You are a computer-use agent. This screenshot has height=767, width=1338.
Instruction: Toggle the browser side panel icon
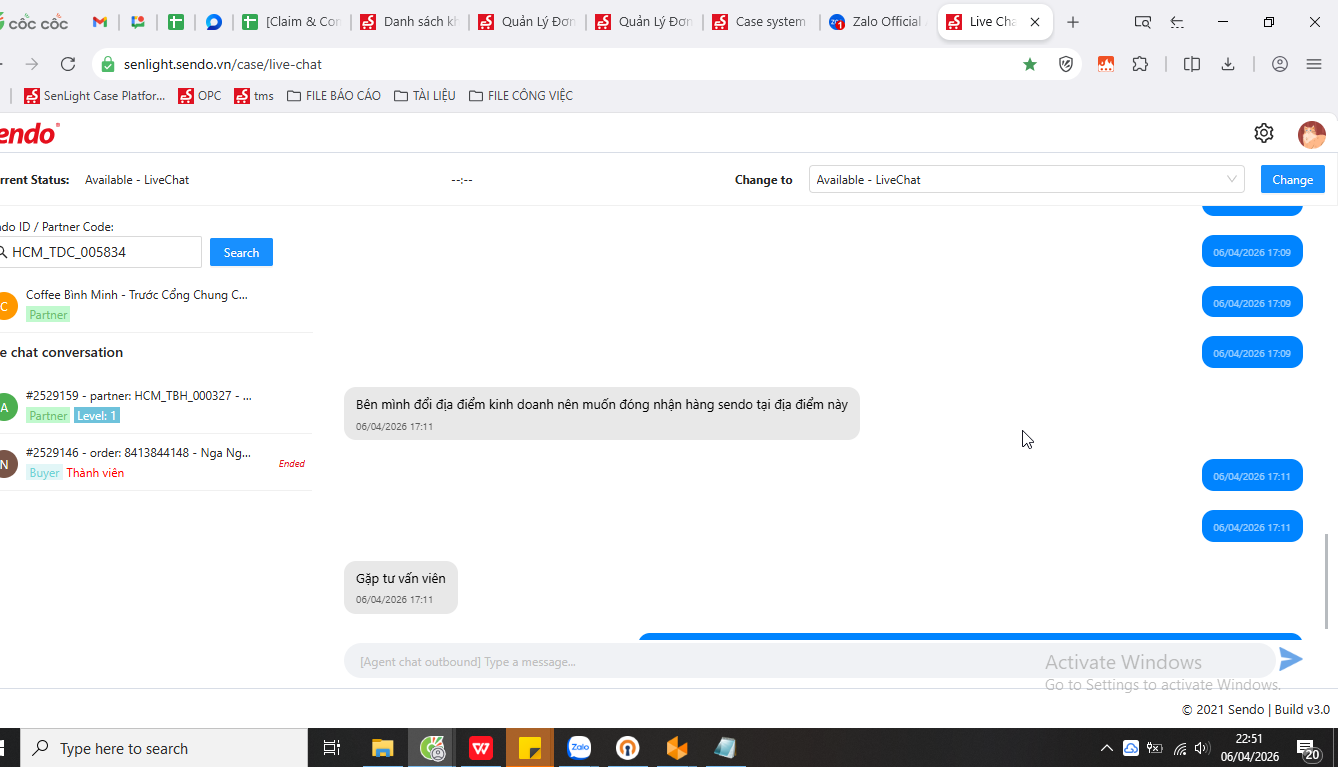1192,64
